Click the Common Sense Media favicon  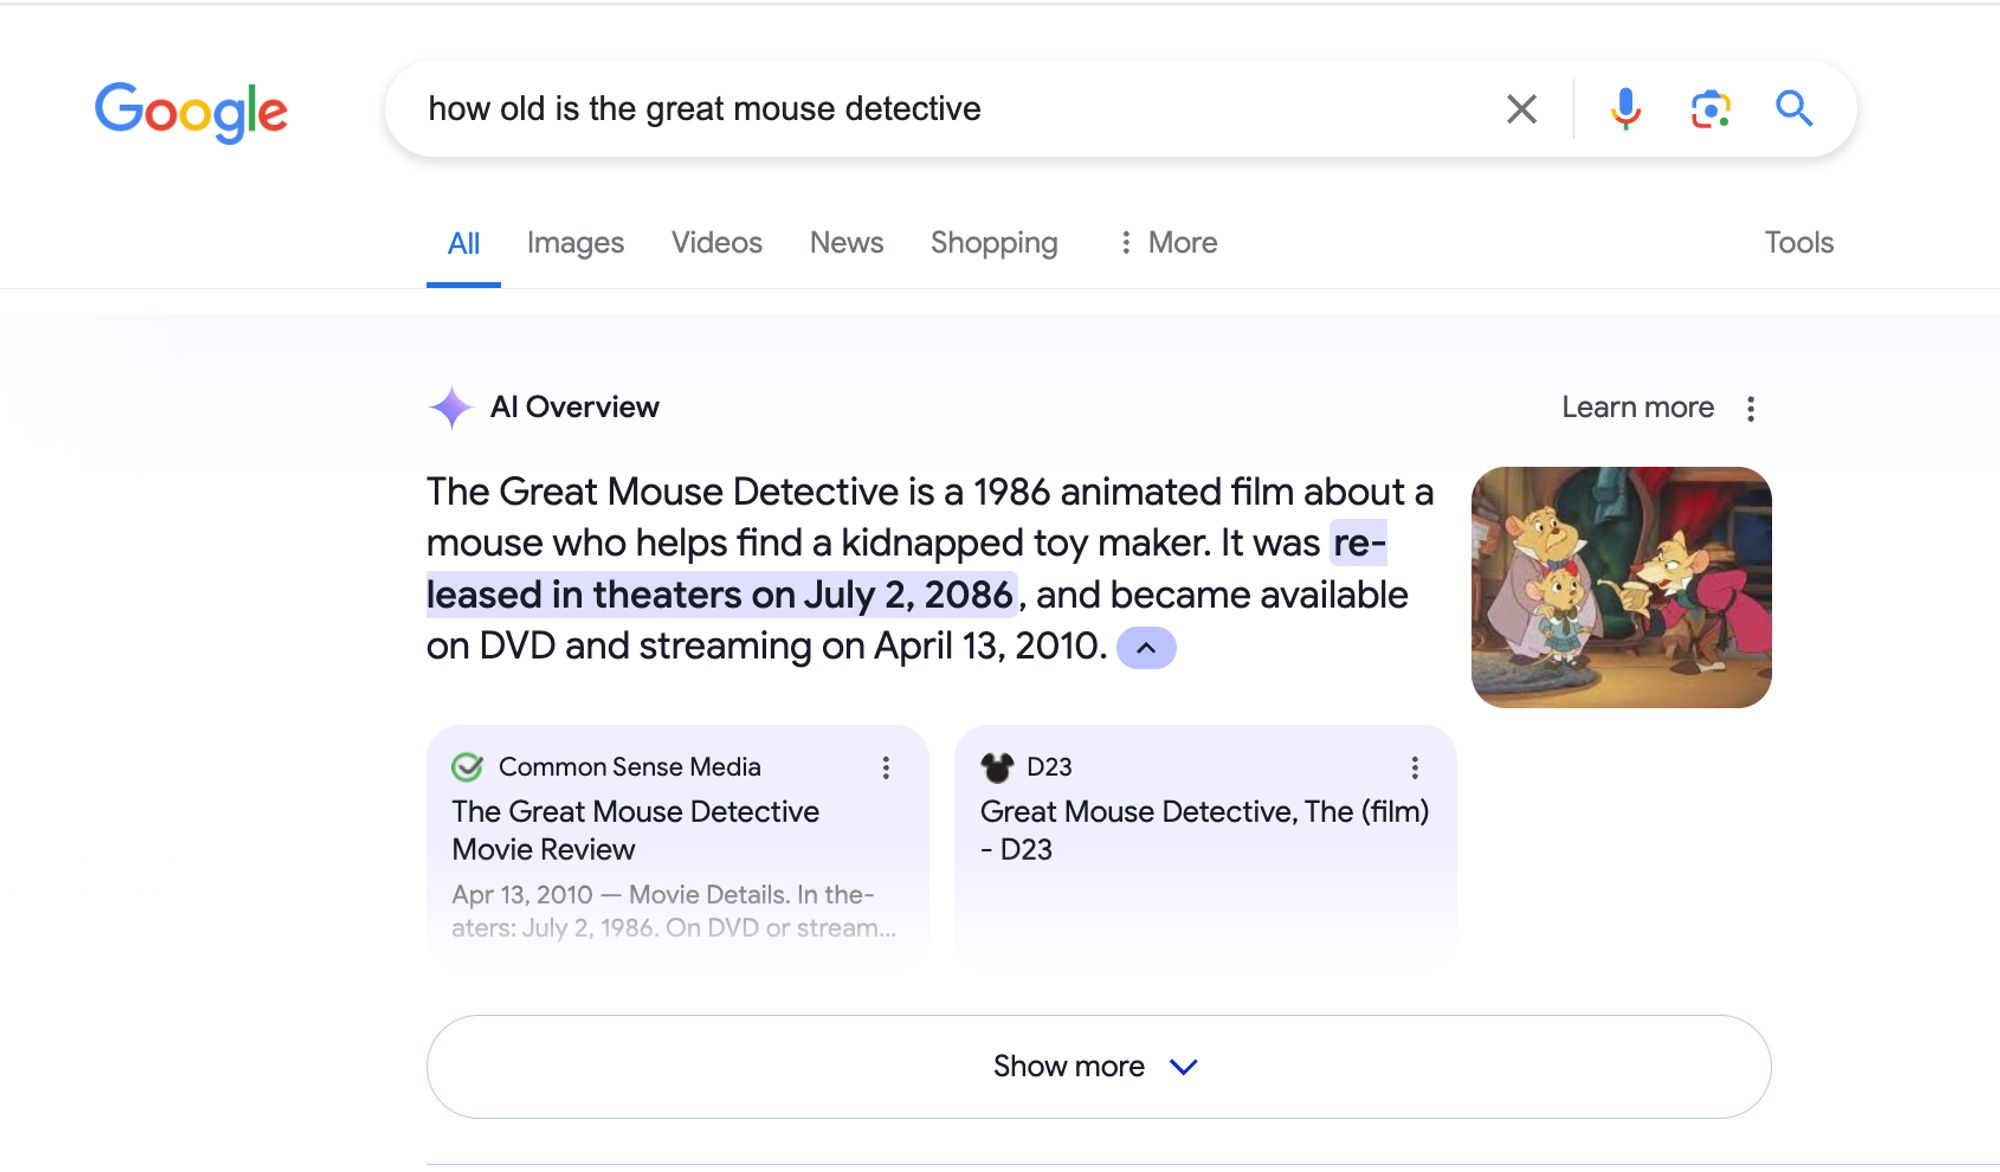(467, 767)
